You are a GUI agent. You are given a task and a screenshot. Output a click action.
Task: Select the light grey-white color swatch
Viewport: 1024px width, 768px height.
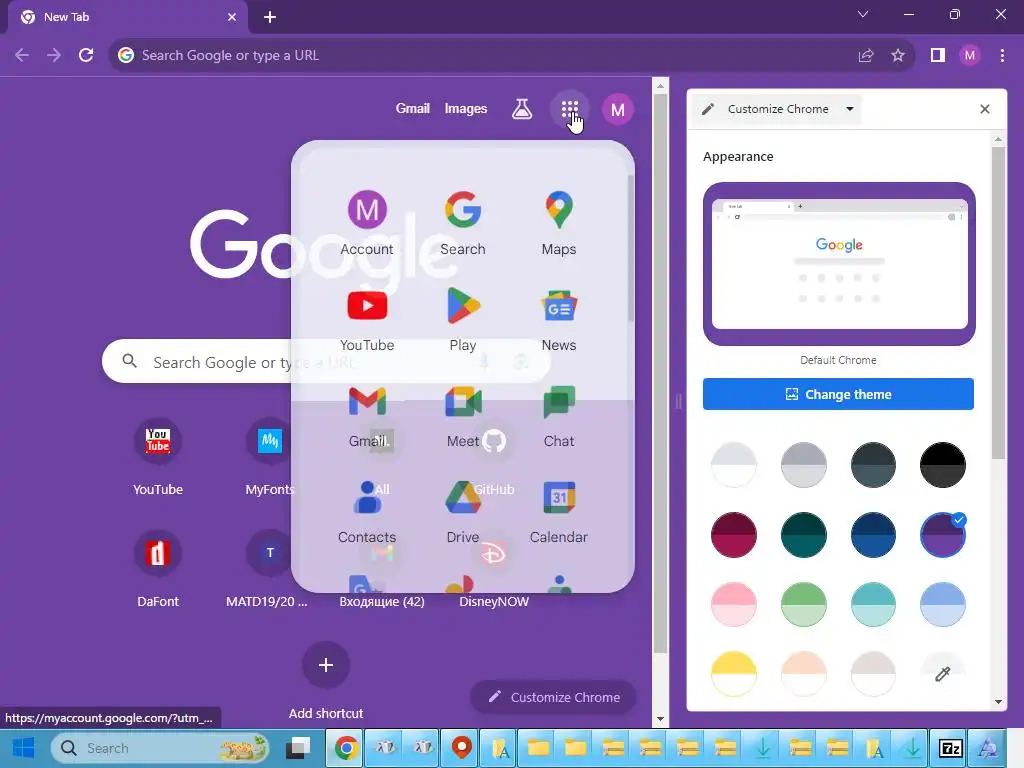pos(733,465)
